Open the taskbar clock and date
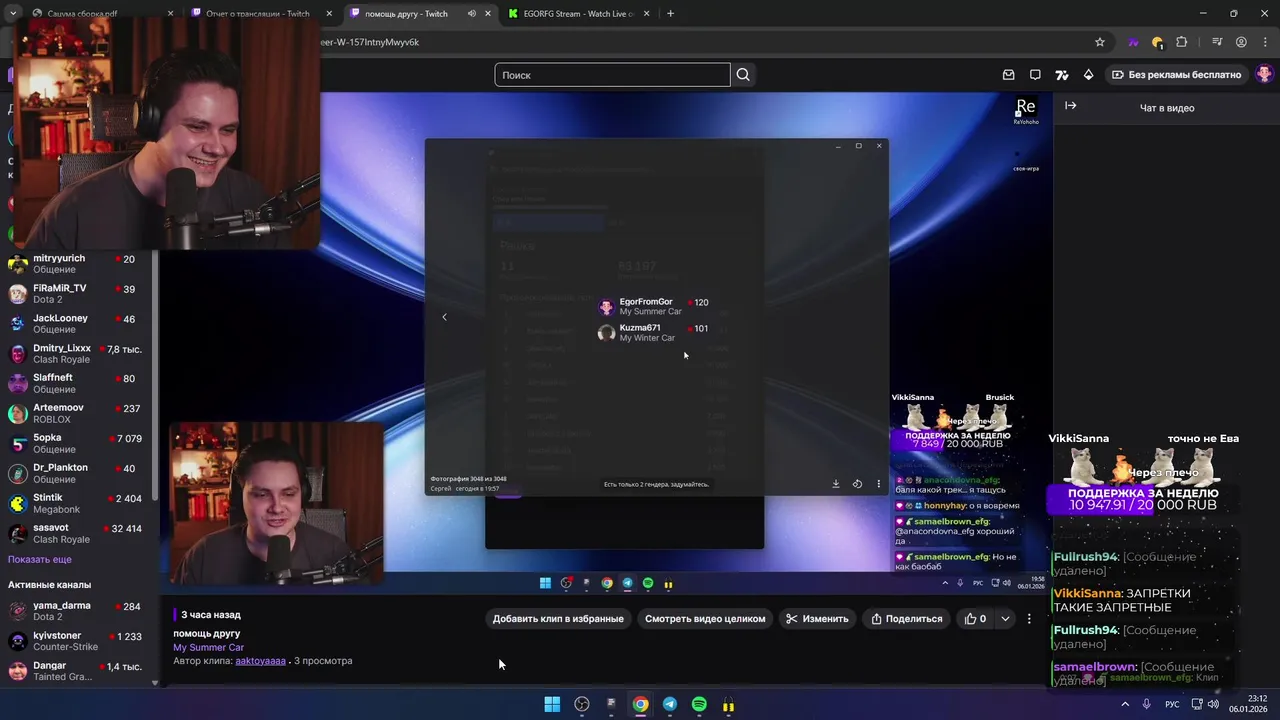The image size is (1280, 720). coord(1248,704)
